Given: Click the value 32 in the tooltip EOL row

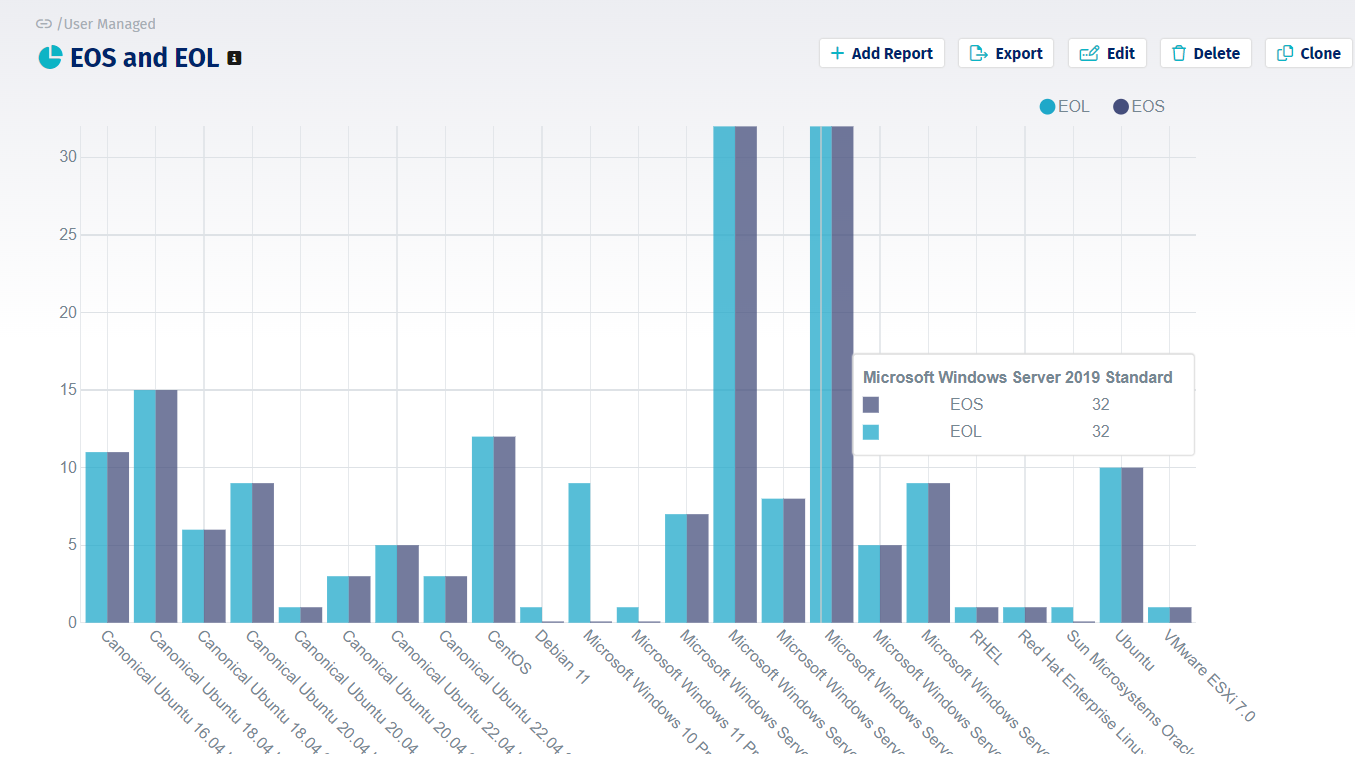Looking at the screenshot, I should [x=1101, y=432].
